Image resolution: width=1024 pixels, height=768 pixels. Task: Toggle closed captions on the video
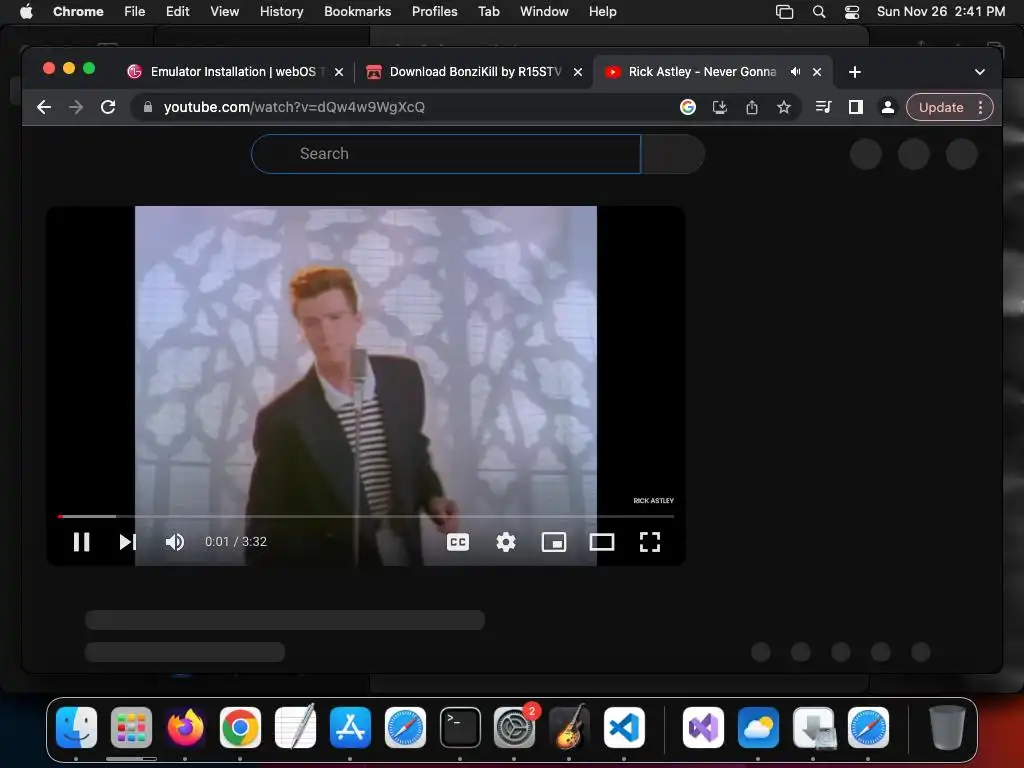(458, 541)
